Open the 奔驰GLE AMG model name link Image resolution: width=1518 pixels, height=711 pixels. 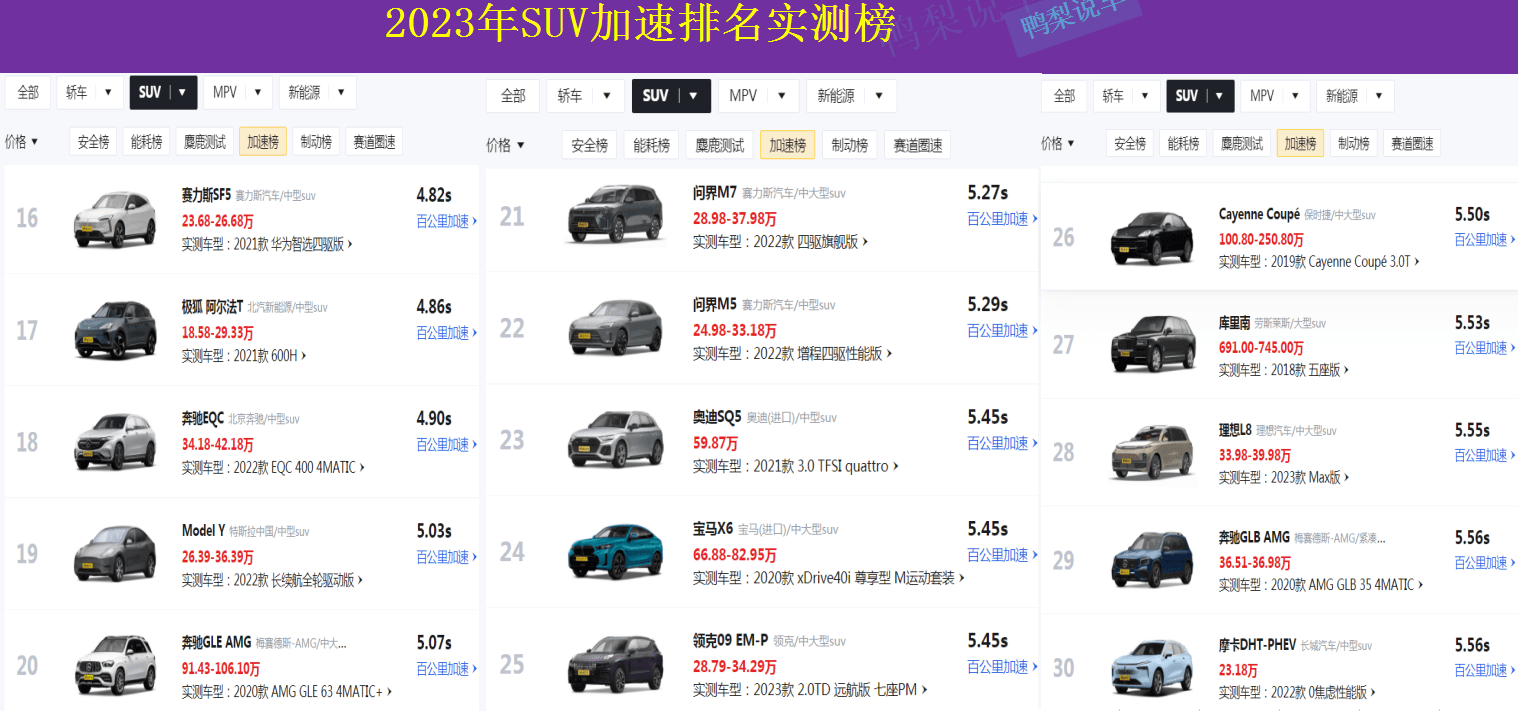point(216,642)
